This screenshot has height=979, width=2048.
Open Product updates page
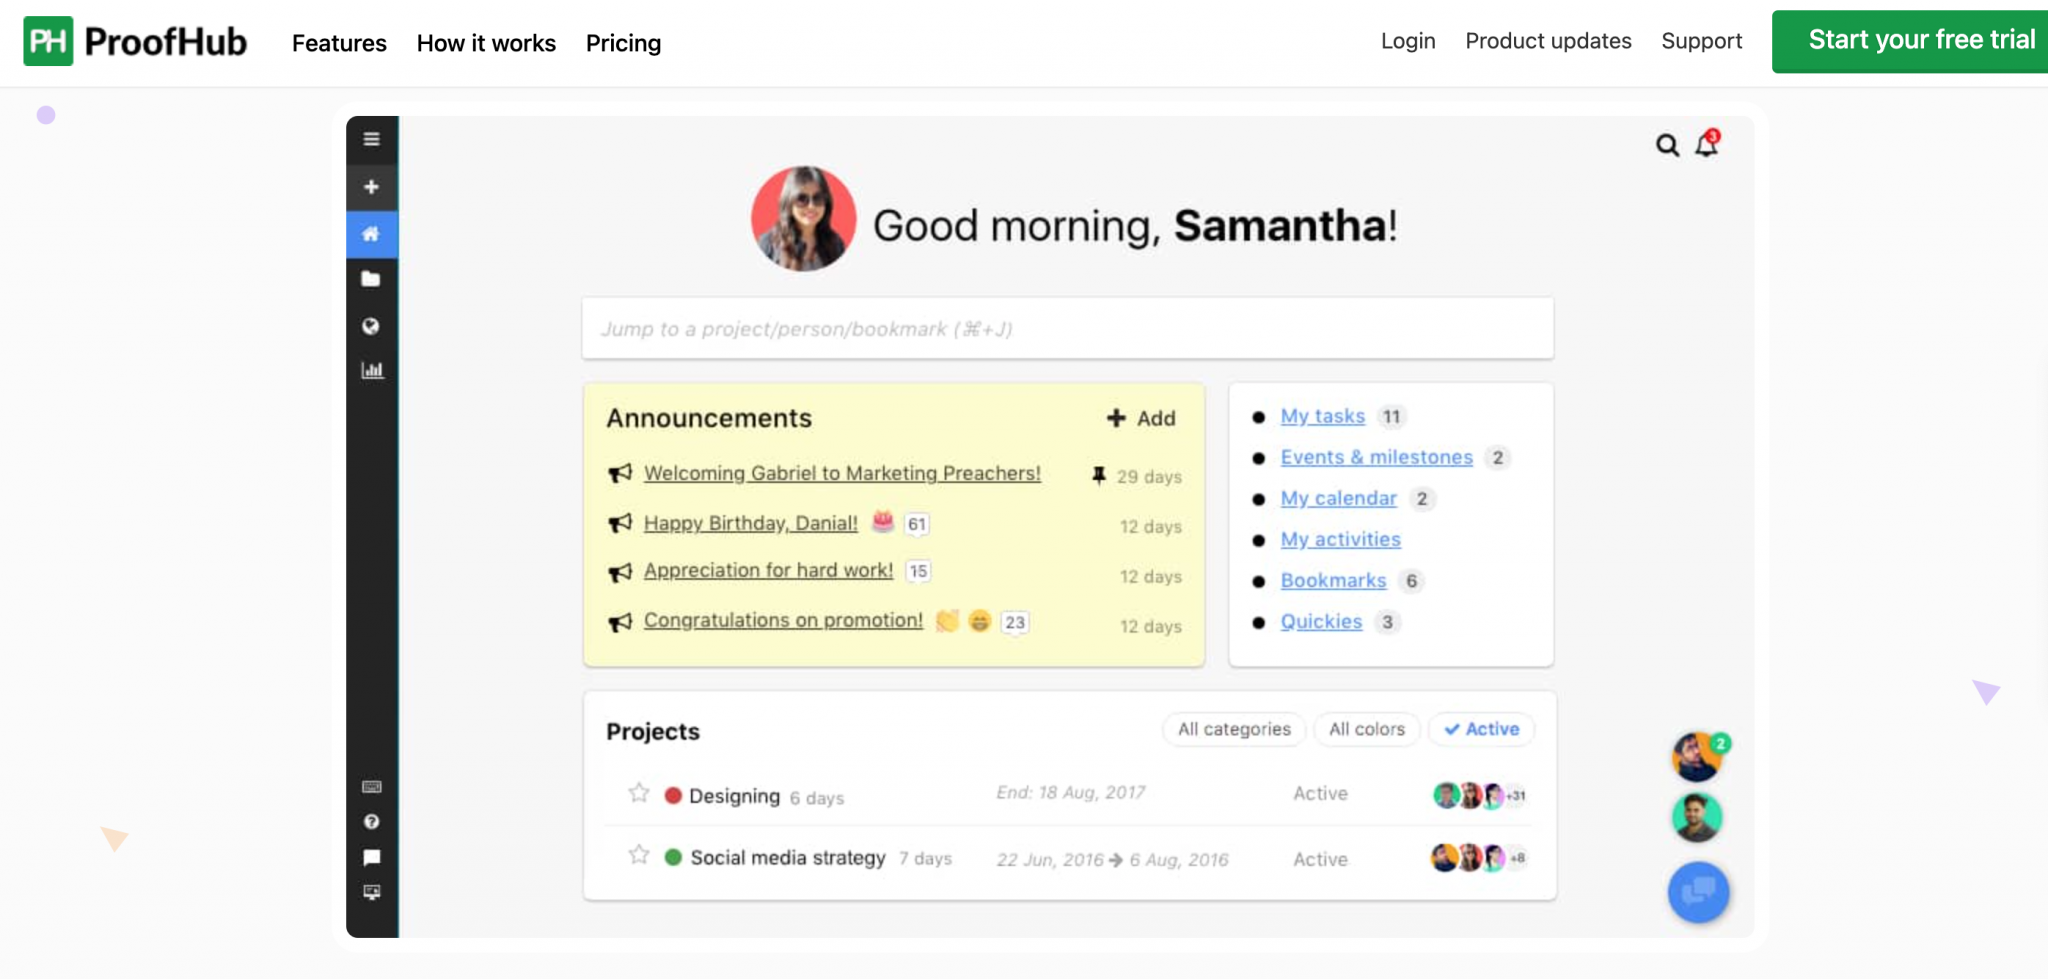coord(1548,41)
